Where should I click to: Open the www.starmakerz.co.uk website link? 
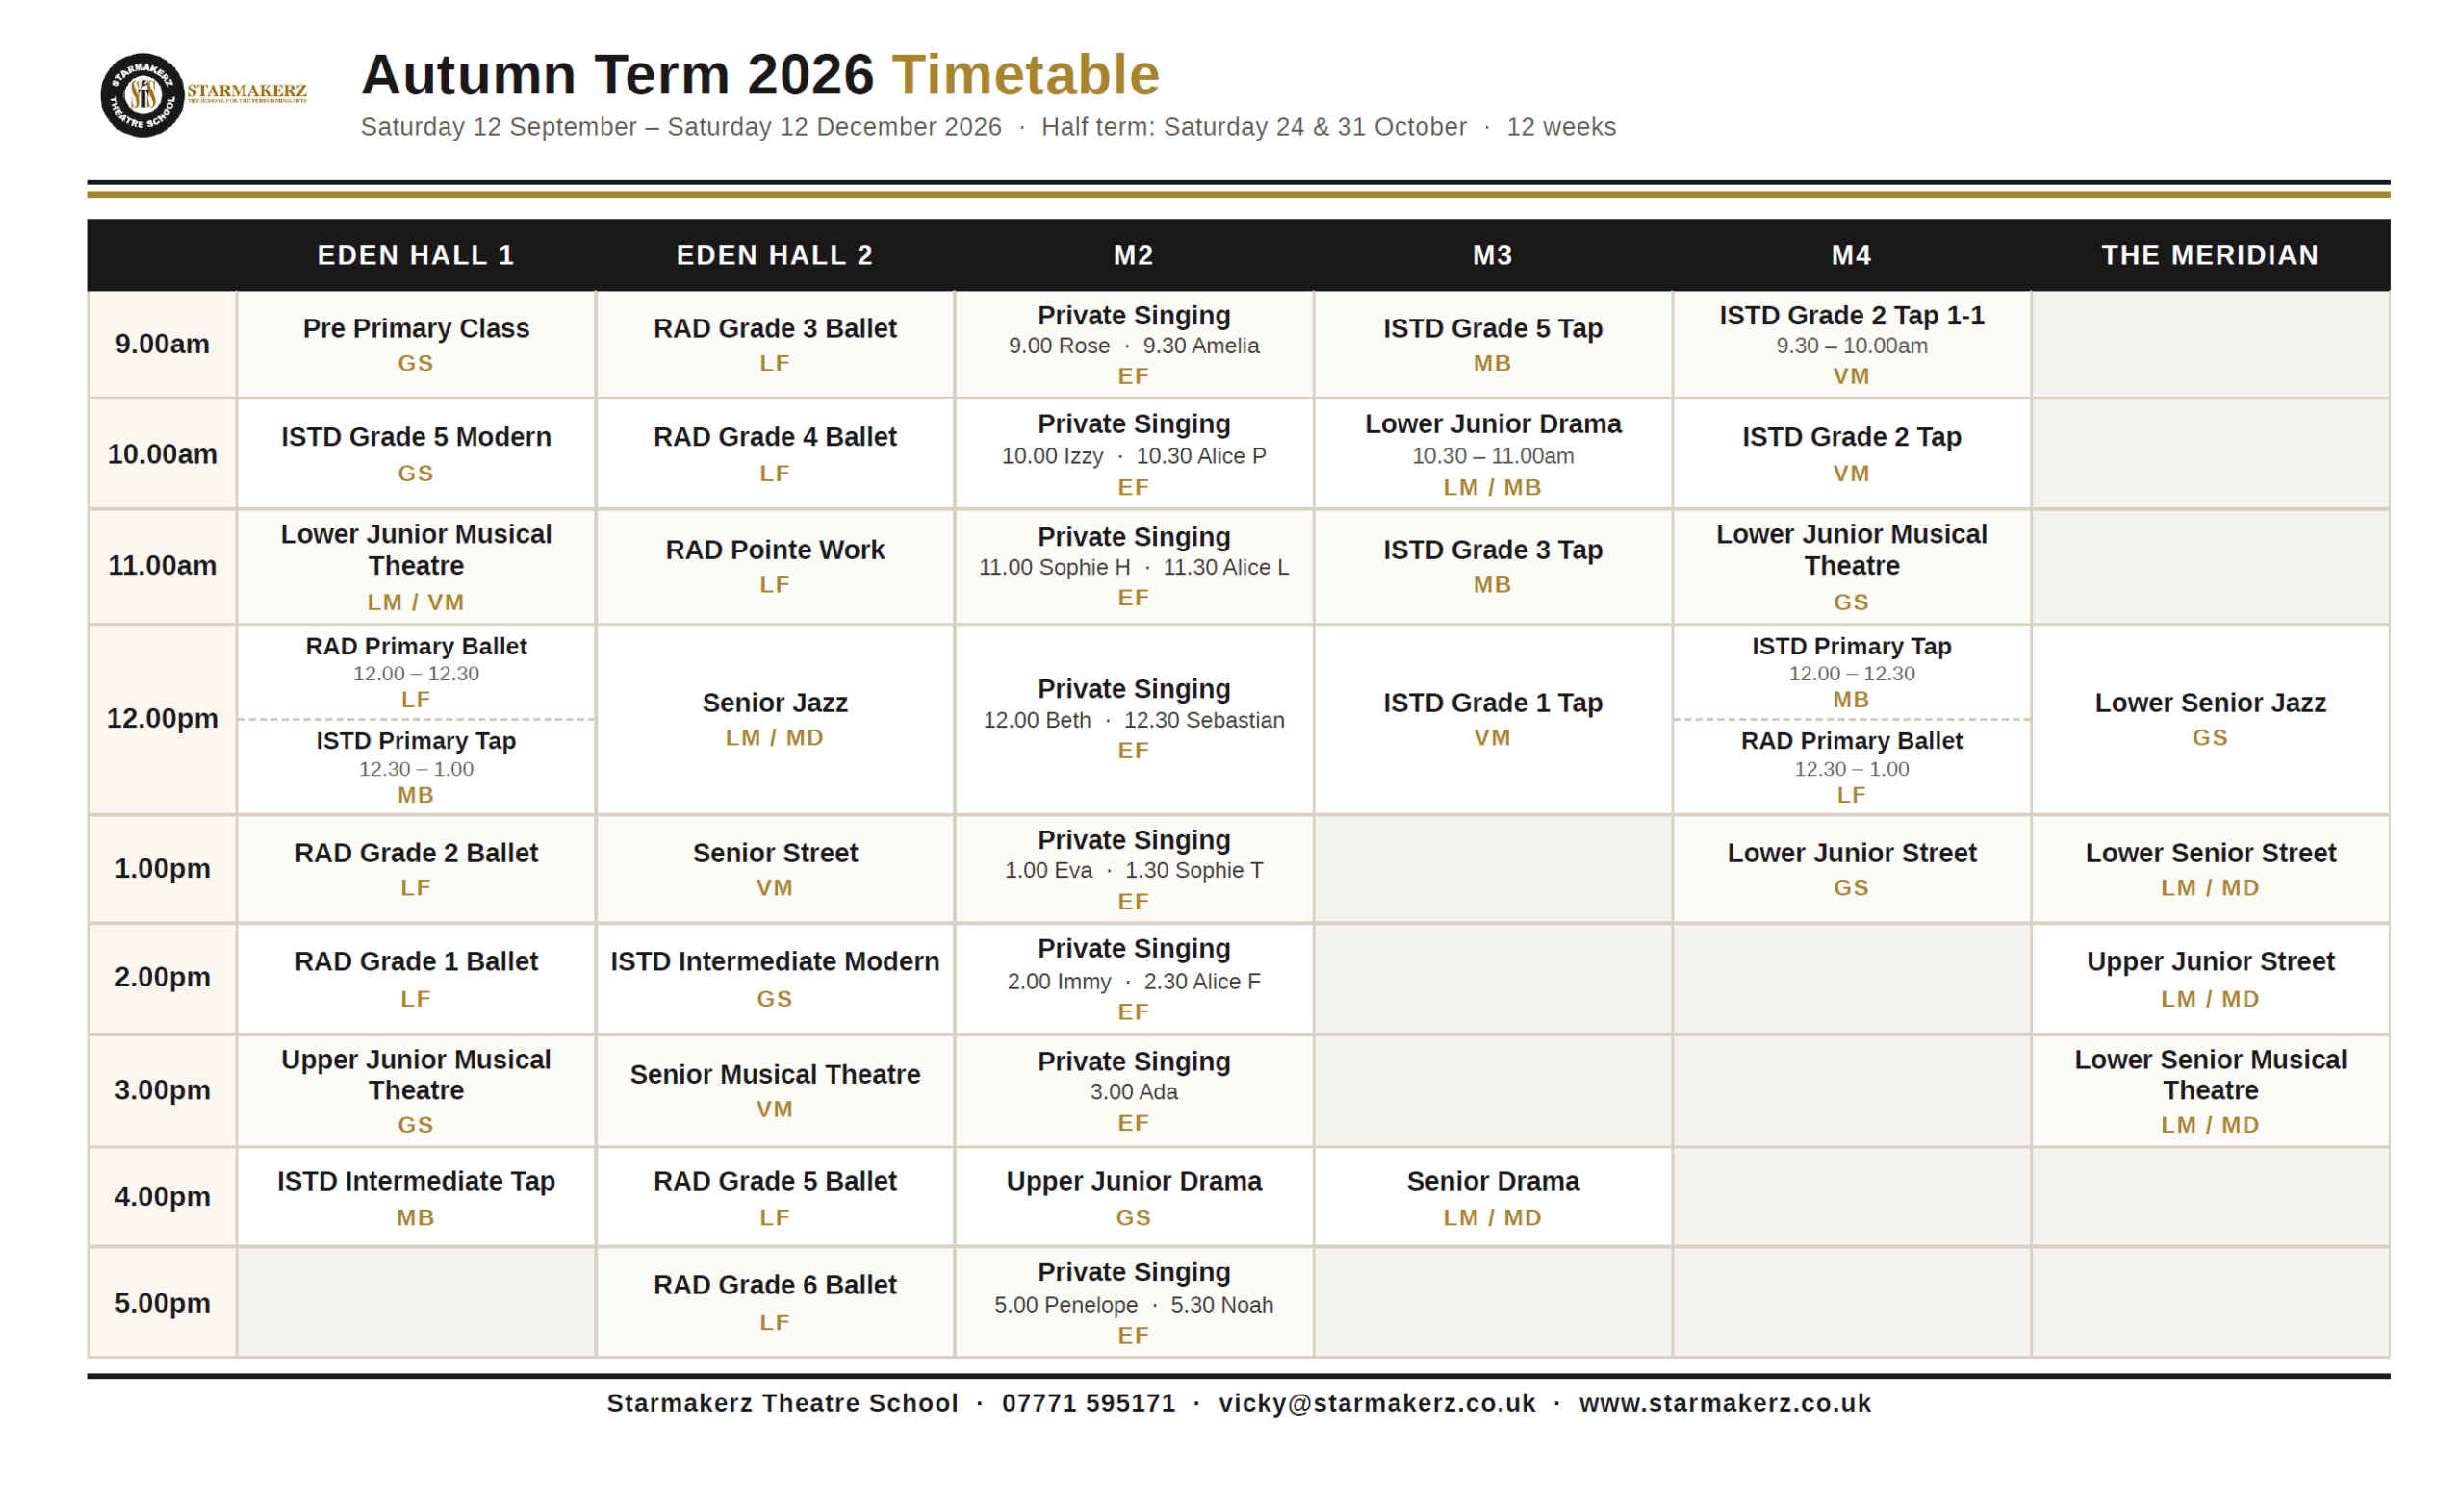[1725, 1403]
